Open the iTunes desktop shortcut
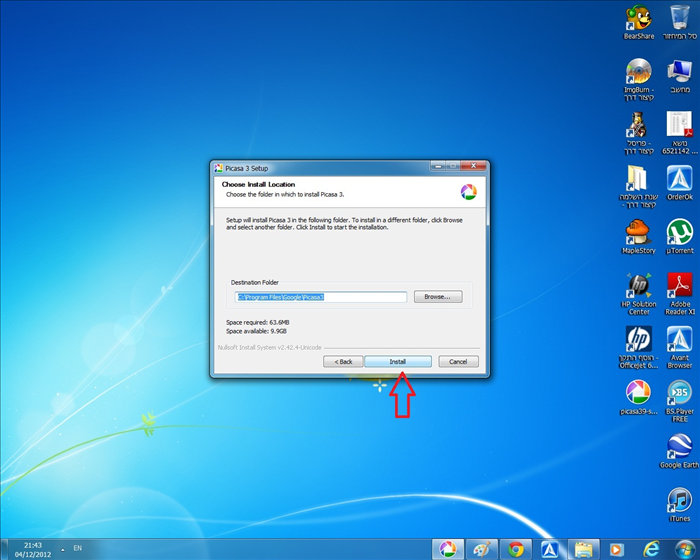 pyautogui.click(x=680, y=500)
